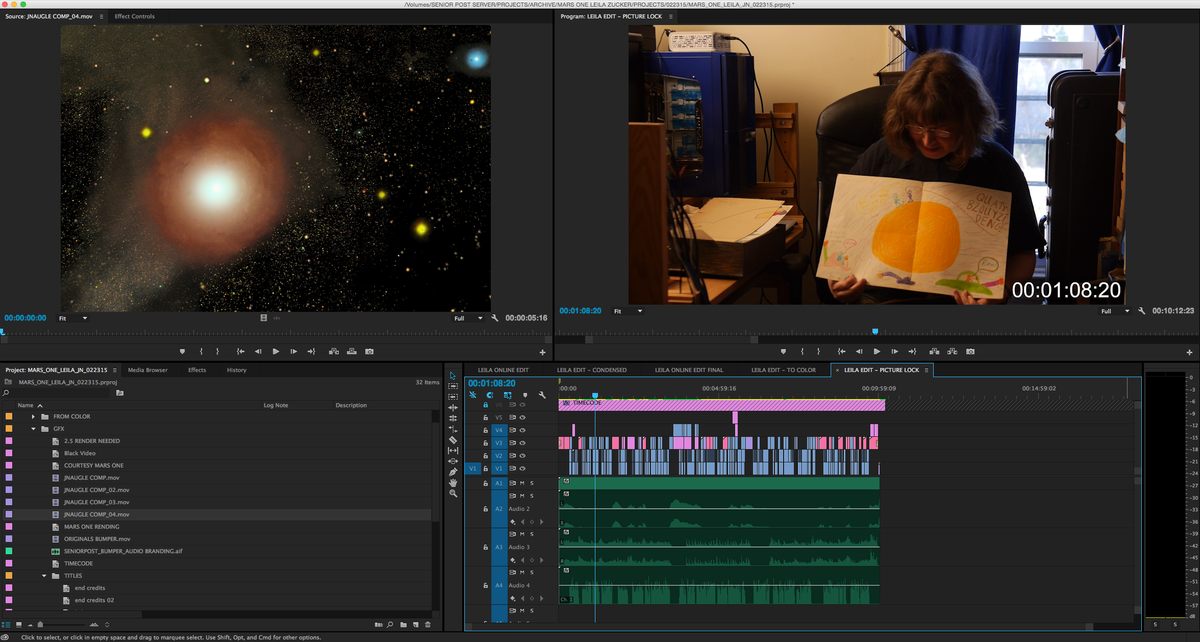Mark In point in Program monitor
Screen dimensions: 1200x642
802,352
